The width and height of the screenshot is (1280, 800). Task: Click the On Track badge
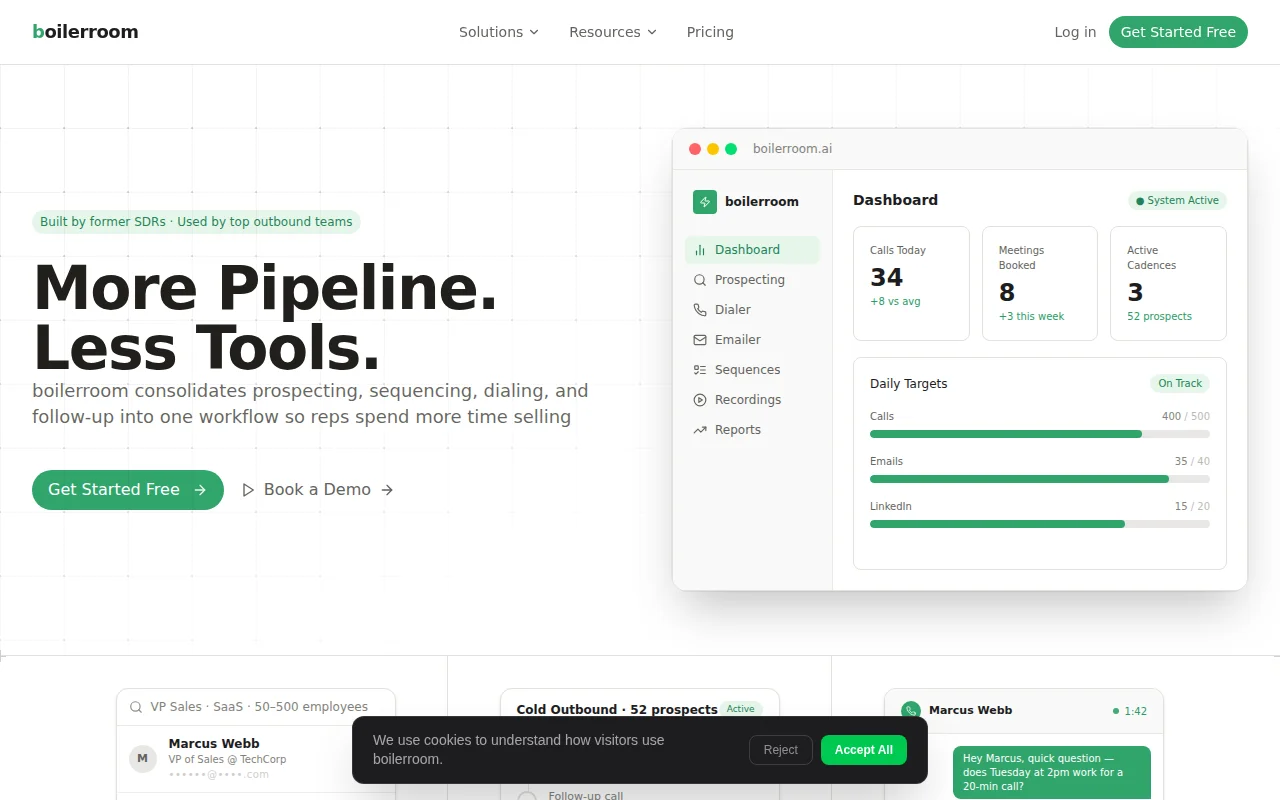click(1180, 384)
